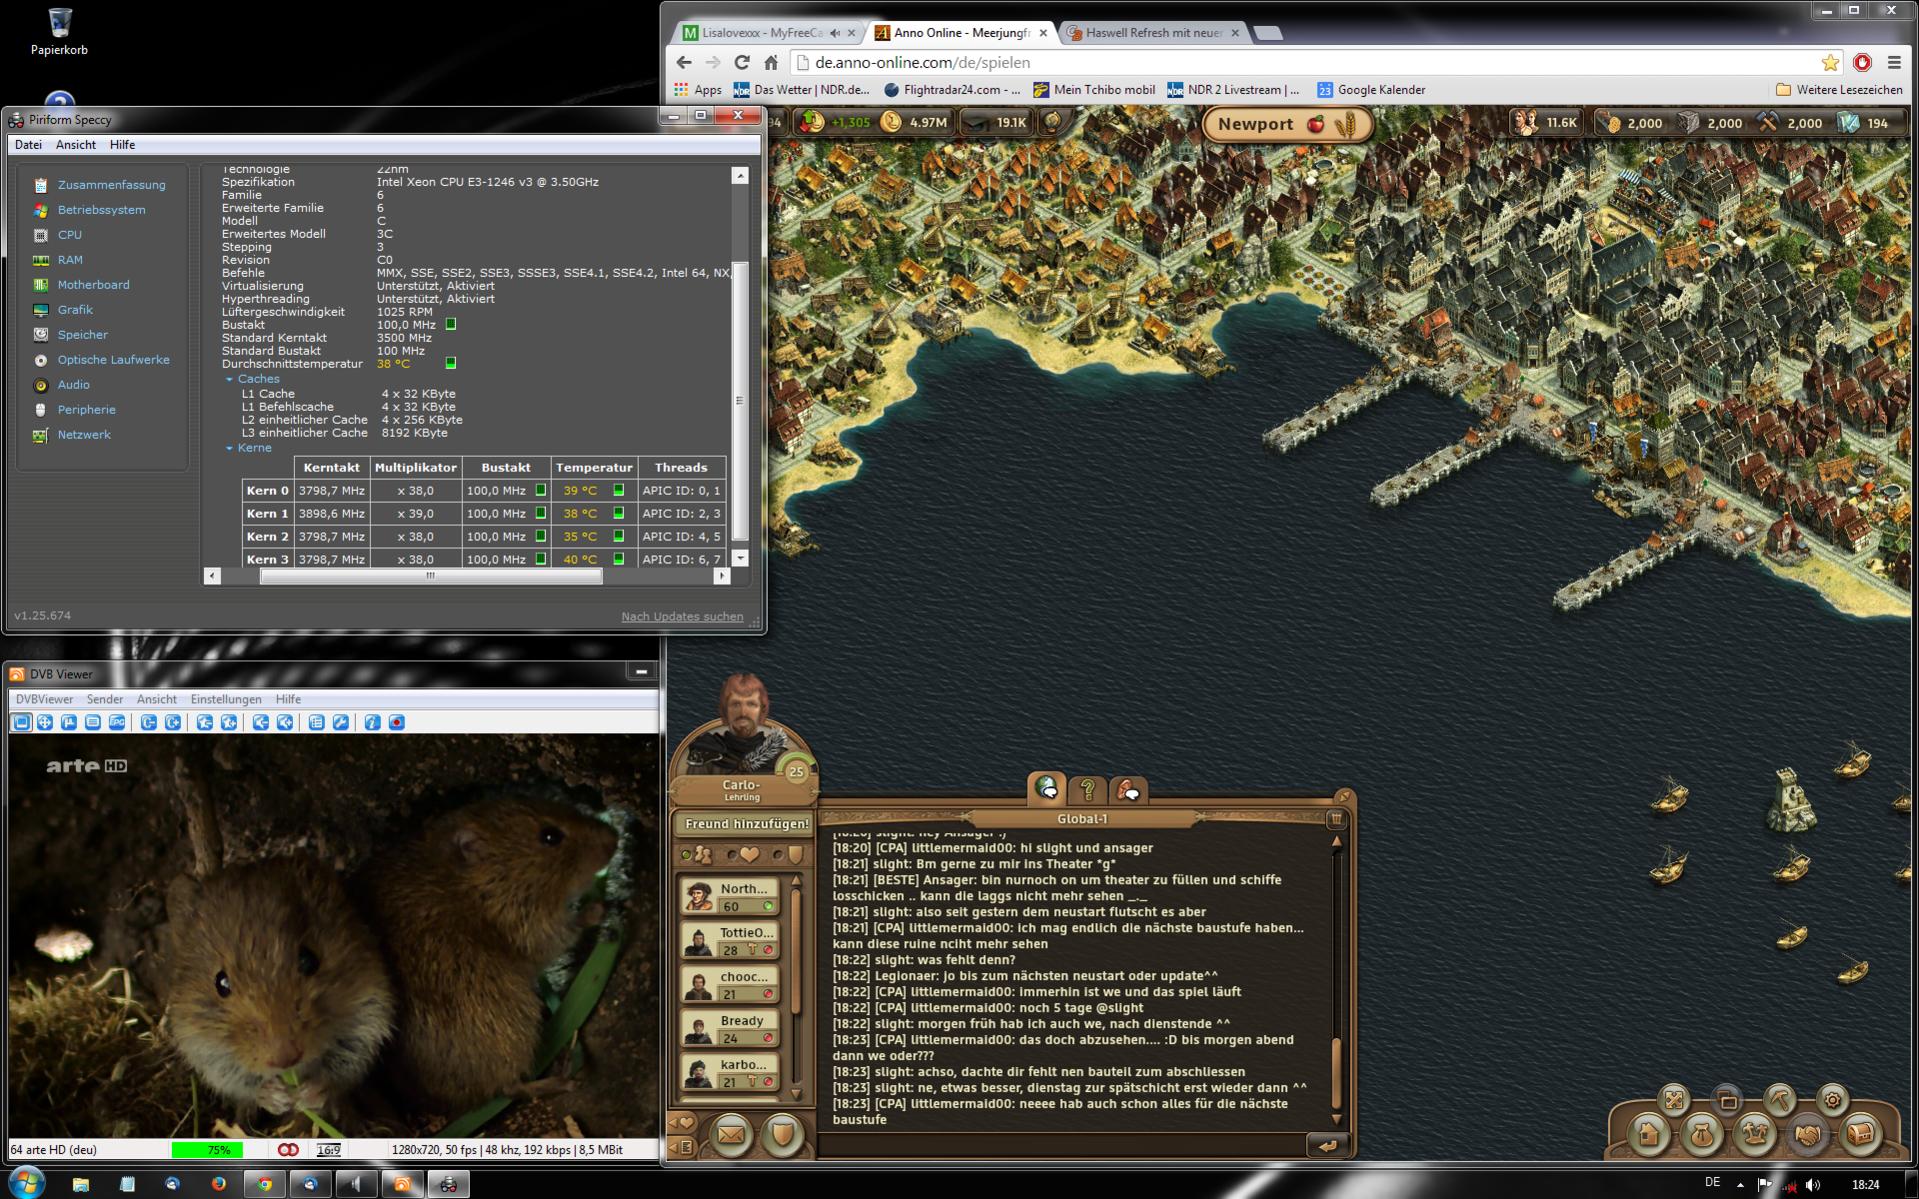Expand the list side panel arrow in Anno
The height and width of the screenshot is (1199, 1919).
click(x=682, y=1147)
